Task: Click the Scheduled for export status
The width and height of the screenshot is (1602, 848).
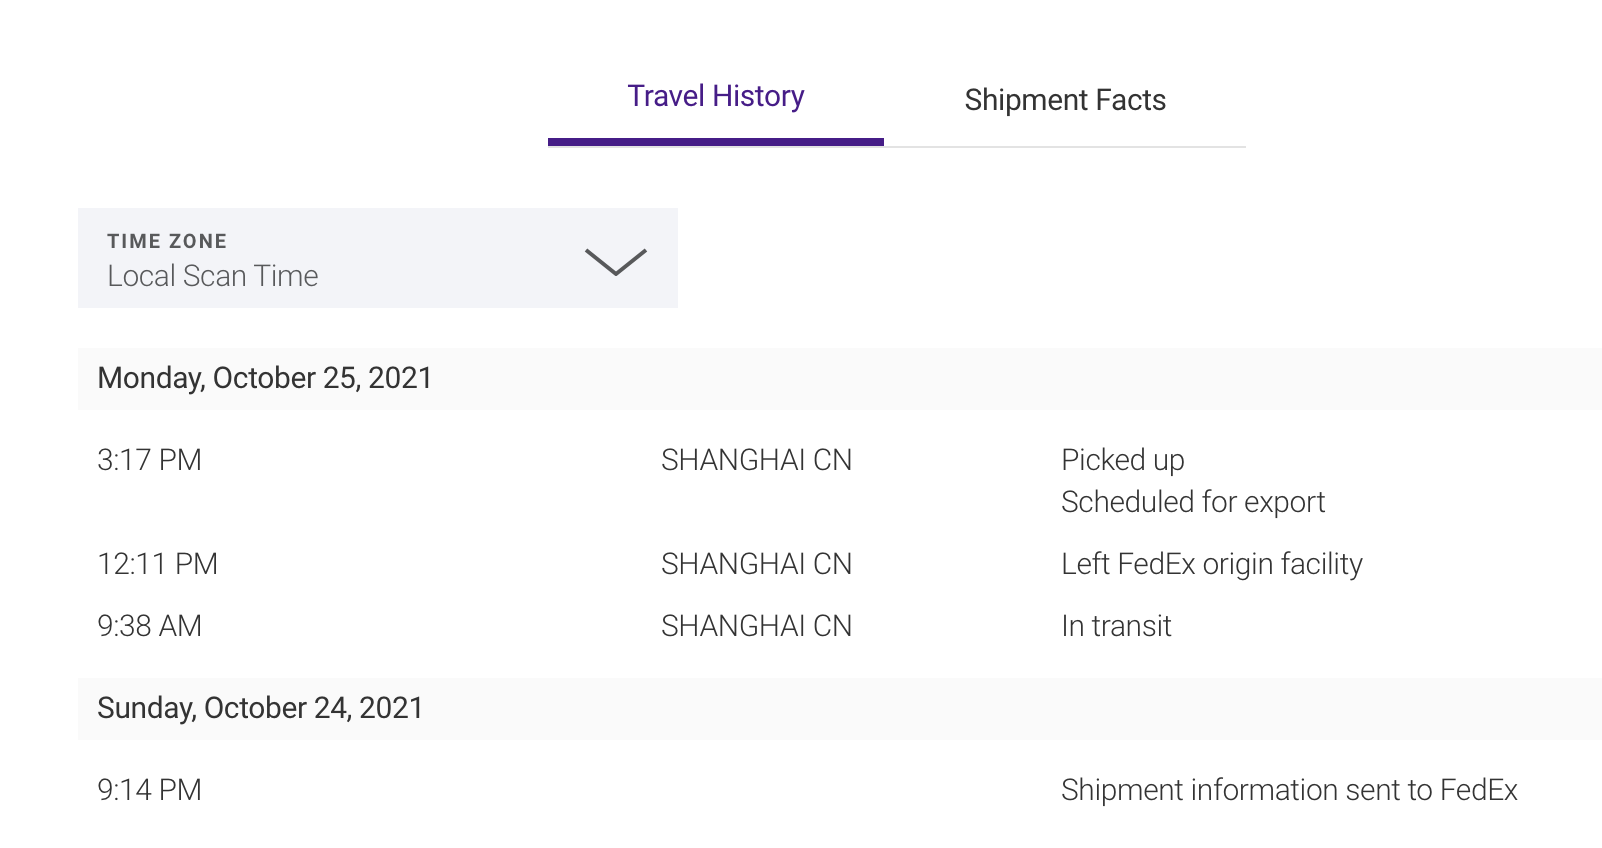Action: point(1192,502)
